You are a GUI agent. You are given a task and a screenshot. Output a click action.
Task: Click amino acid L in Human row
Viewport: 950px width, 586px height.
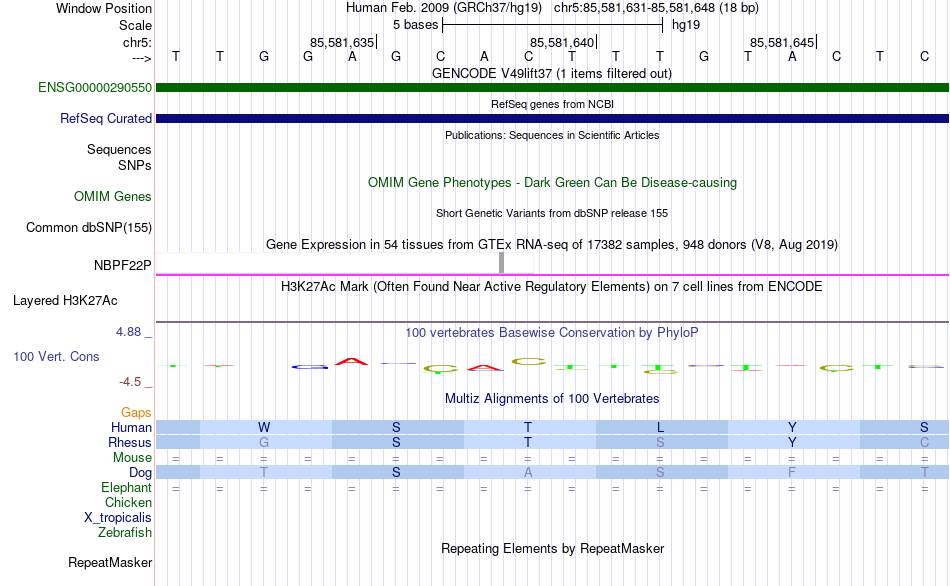tap(660, 427)
